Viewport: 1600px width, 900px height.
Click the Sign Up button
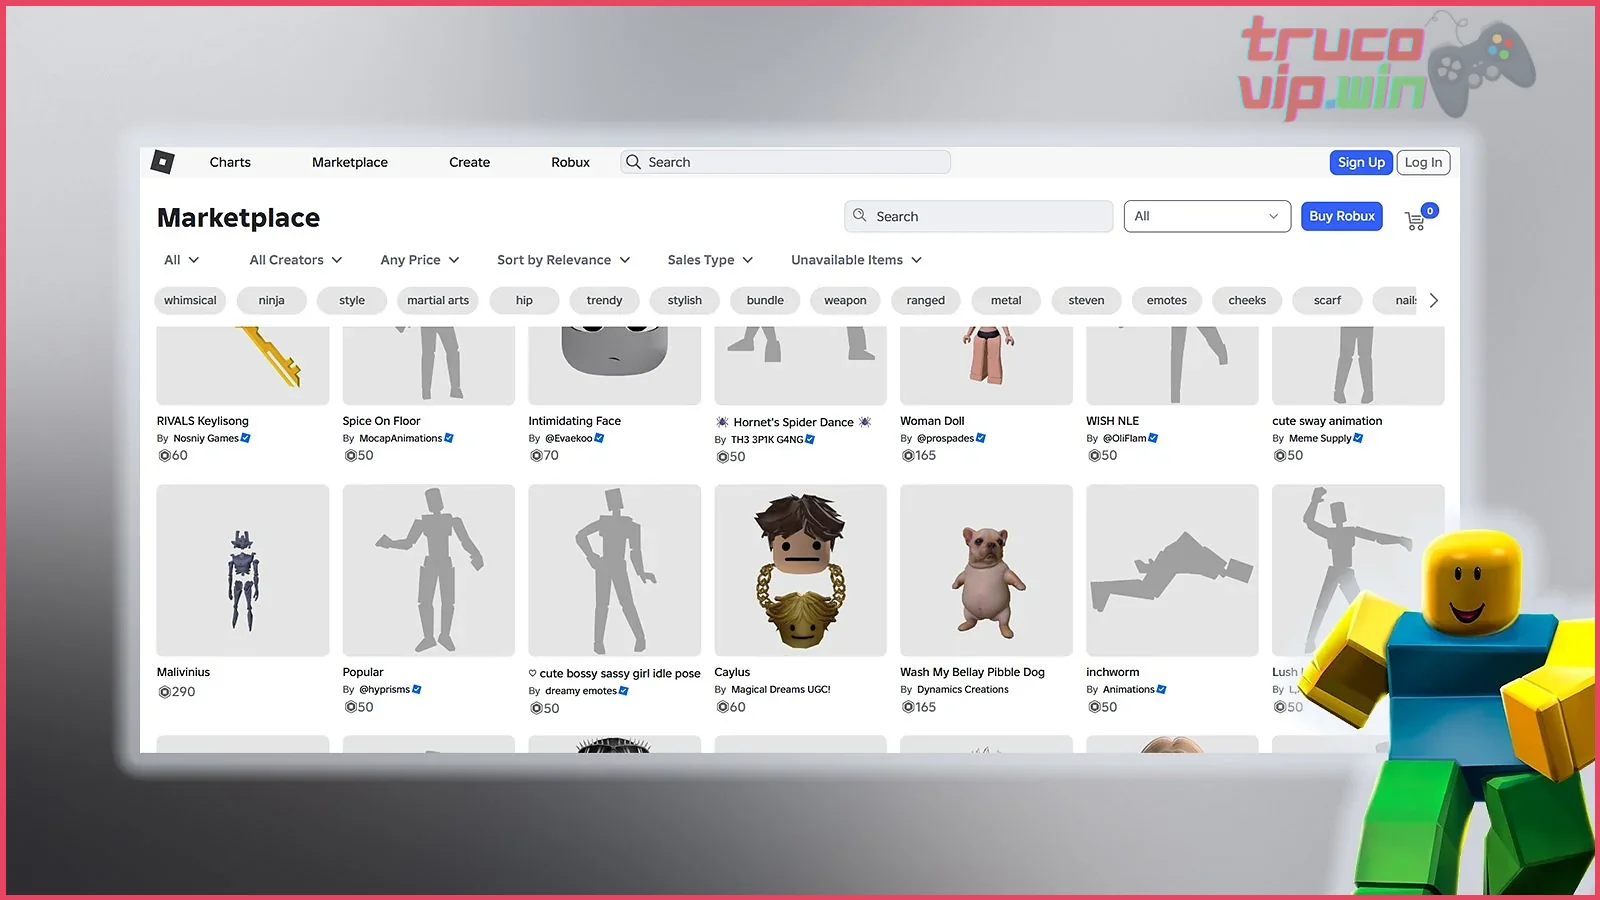point(1361,162)
